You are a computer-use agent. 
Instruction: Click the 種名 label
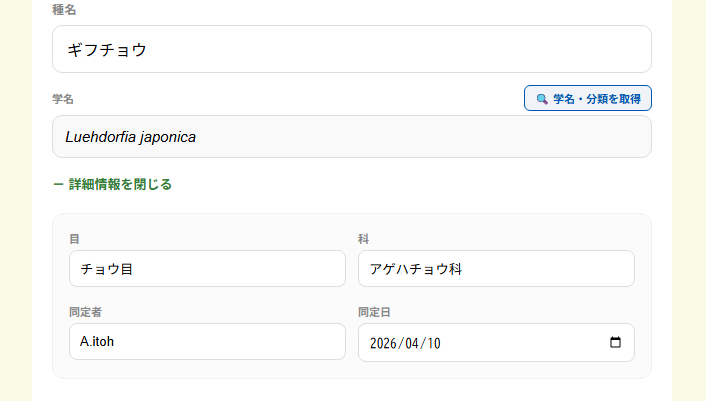pos(64,10)
